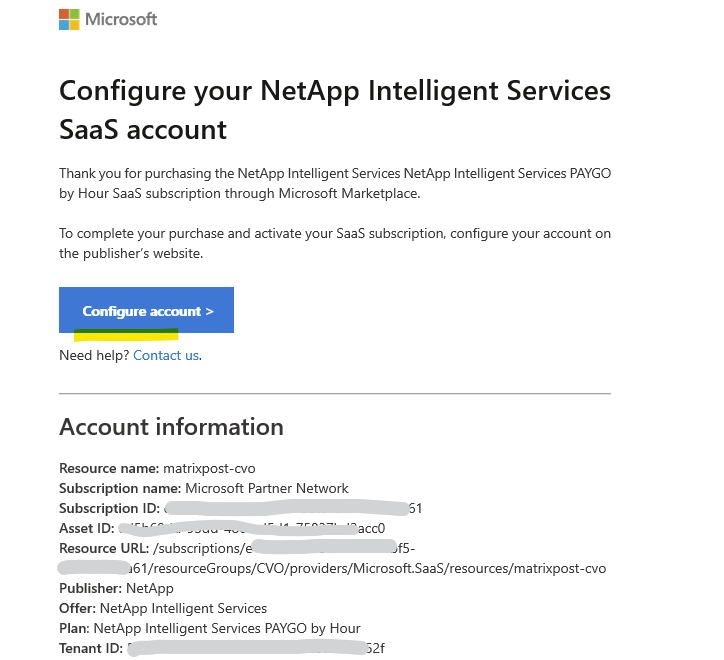
Task: Click the Account information heading
Action: click(x=171, y=427)
